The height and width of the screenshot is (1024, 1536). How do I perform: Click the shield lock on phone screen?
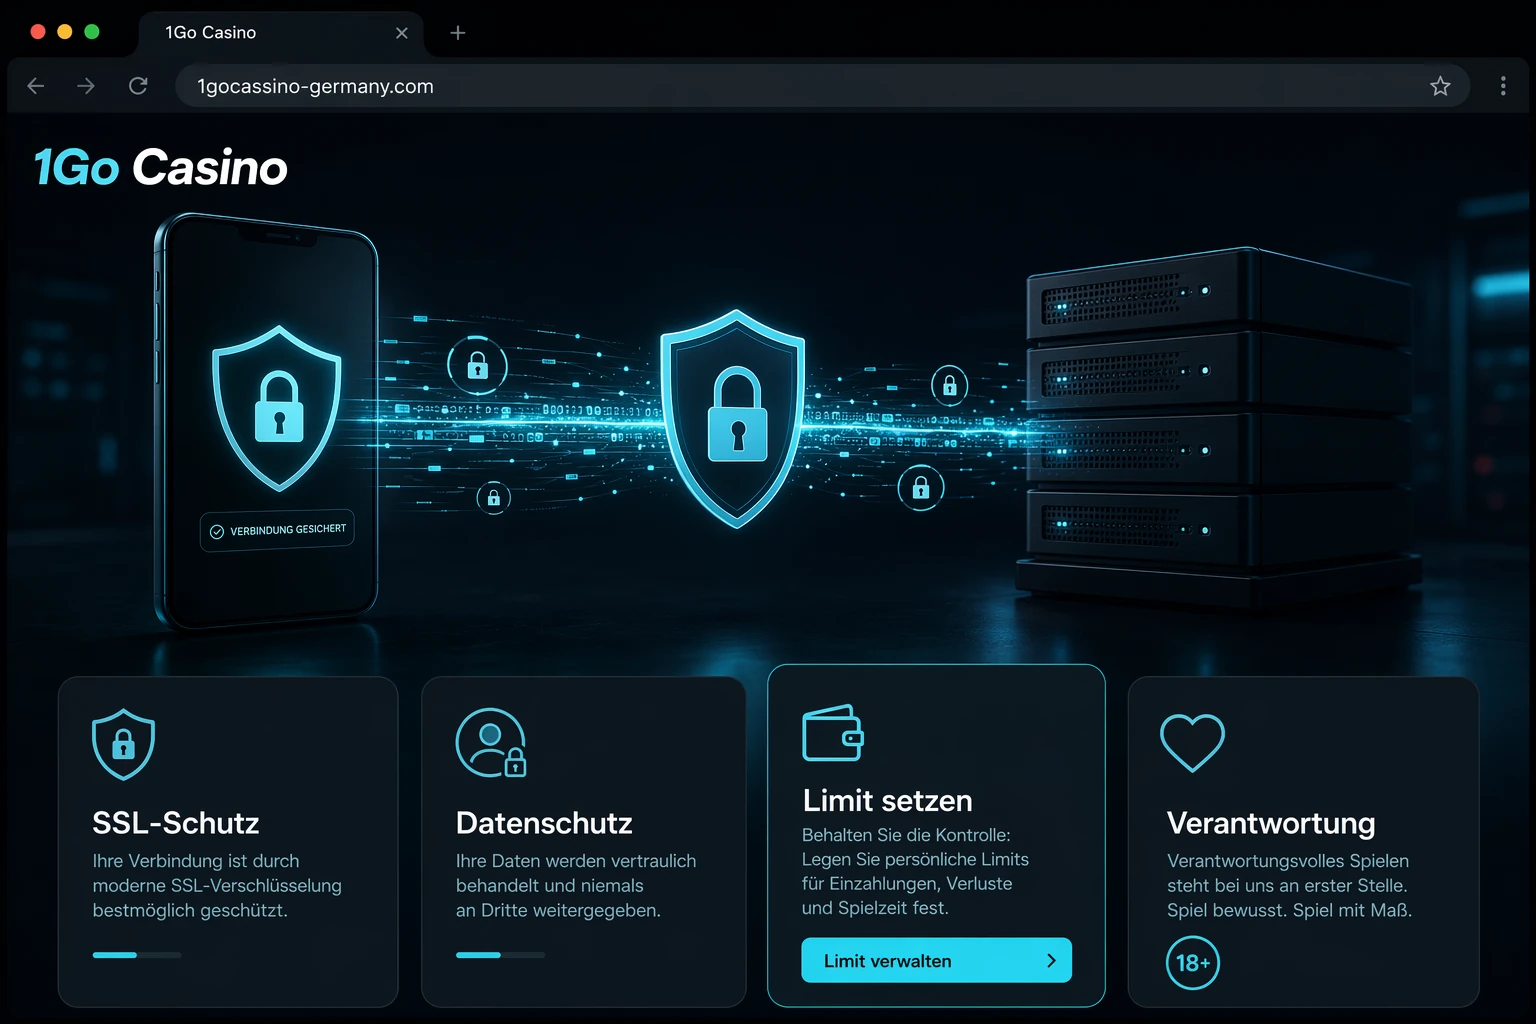click(278, 408)
